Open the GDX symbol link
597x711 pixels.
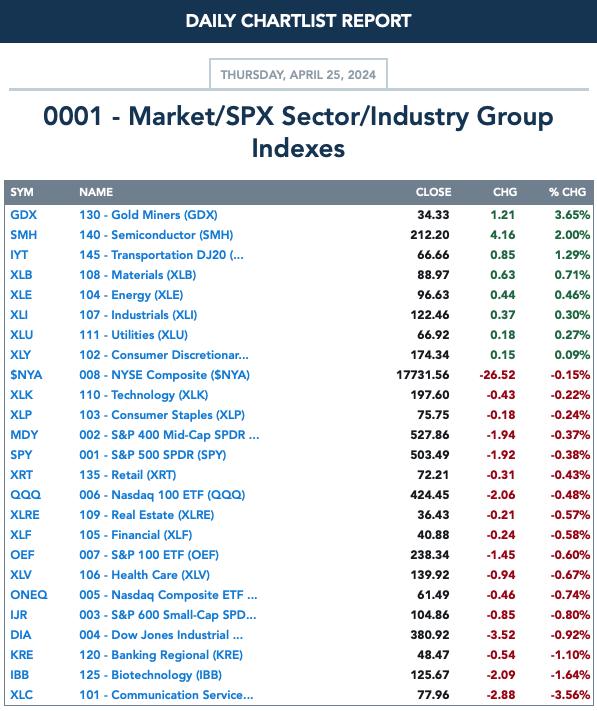click(24, 215)
